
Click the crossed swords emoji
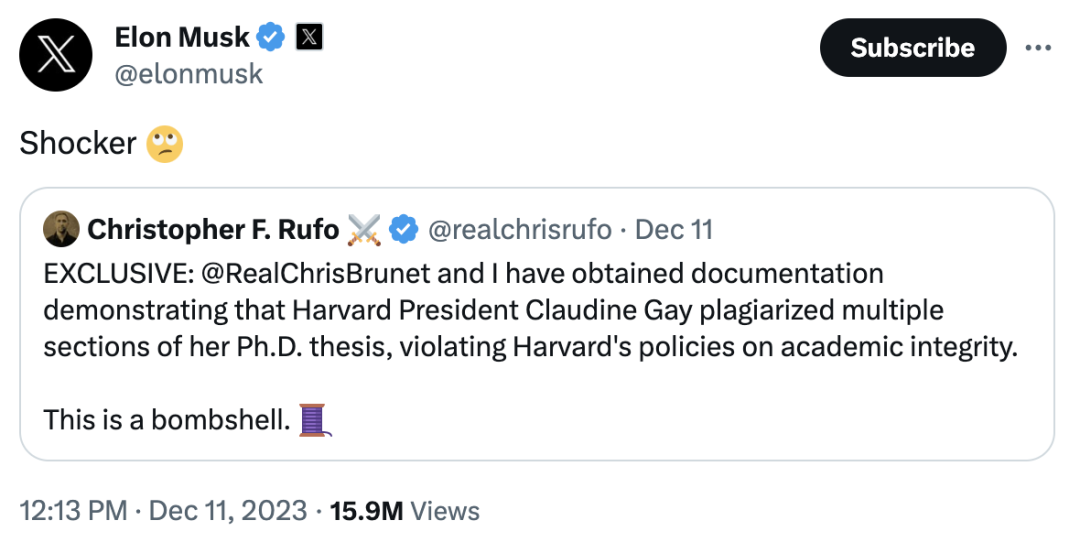coord(364,230)
